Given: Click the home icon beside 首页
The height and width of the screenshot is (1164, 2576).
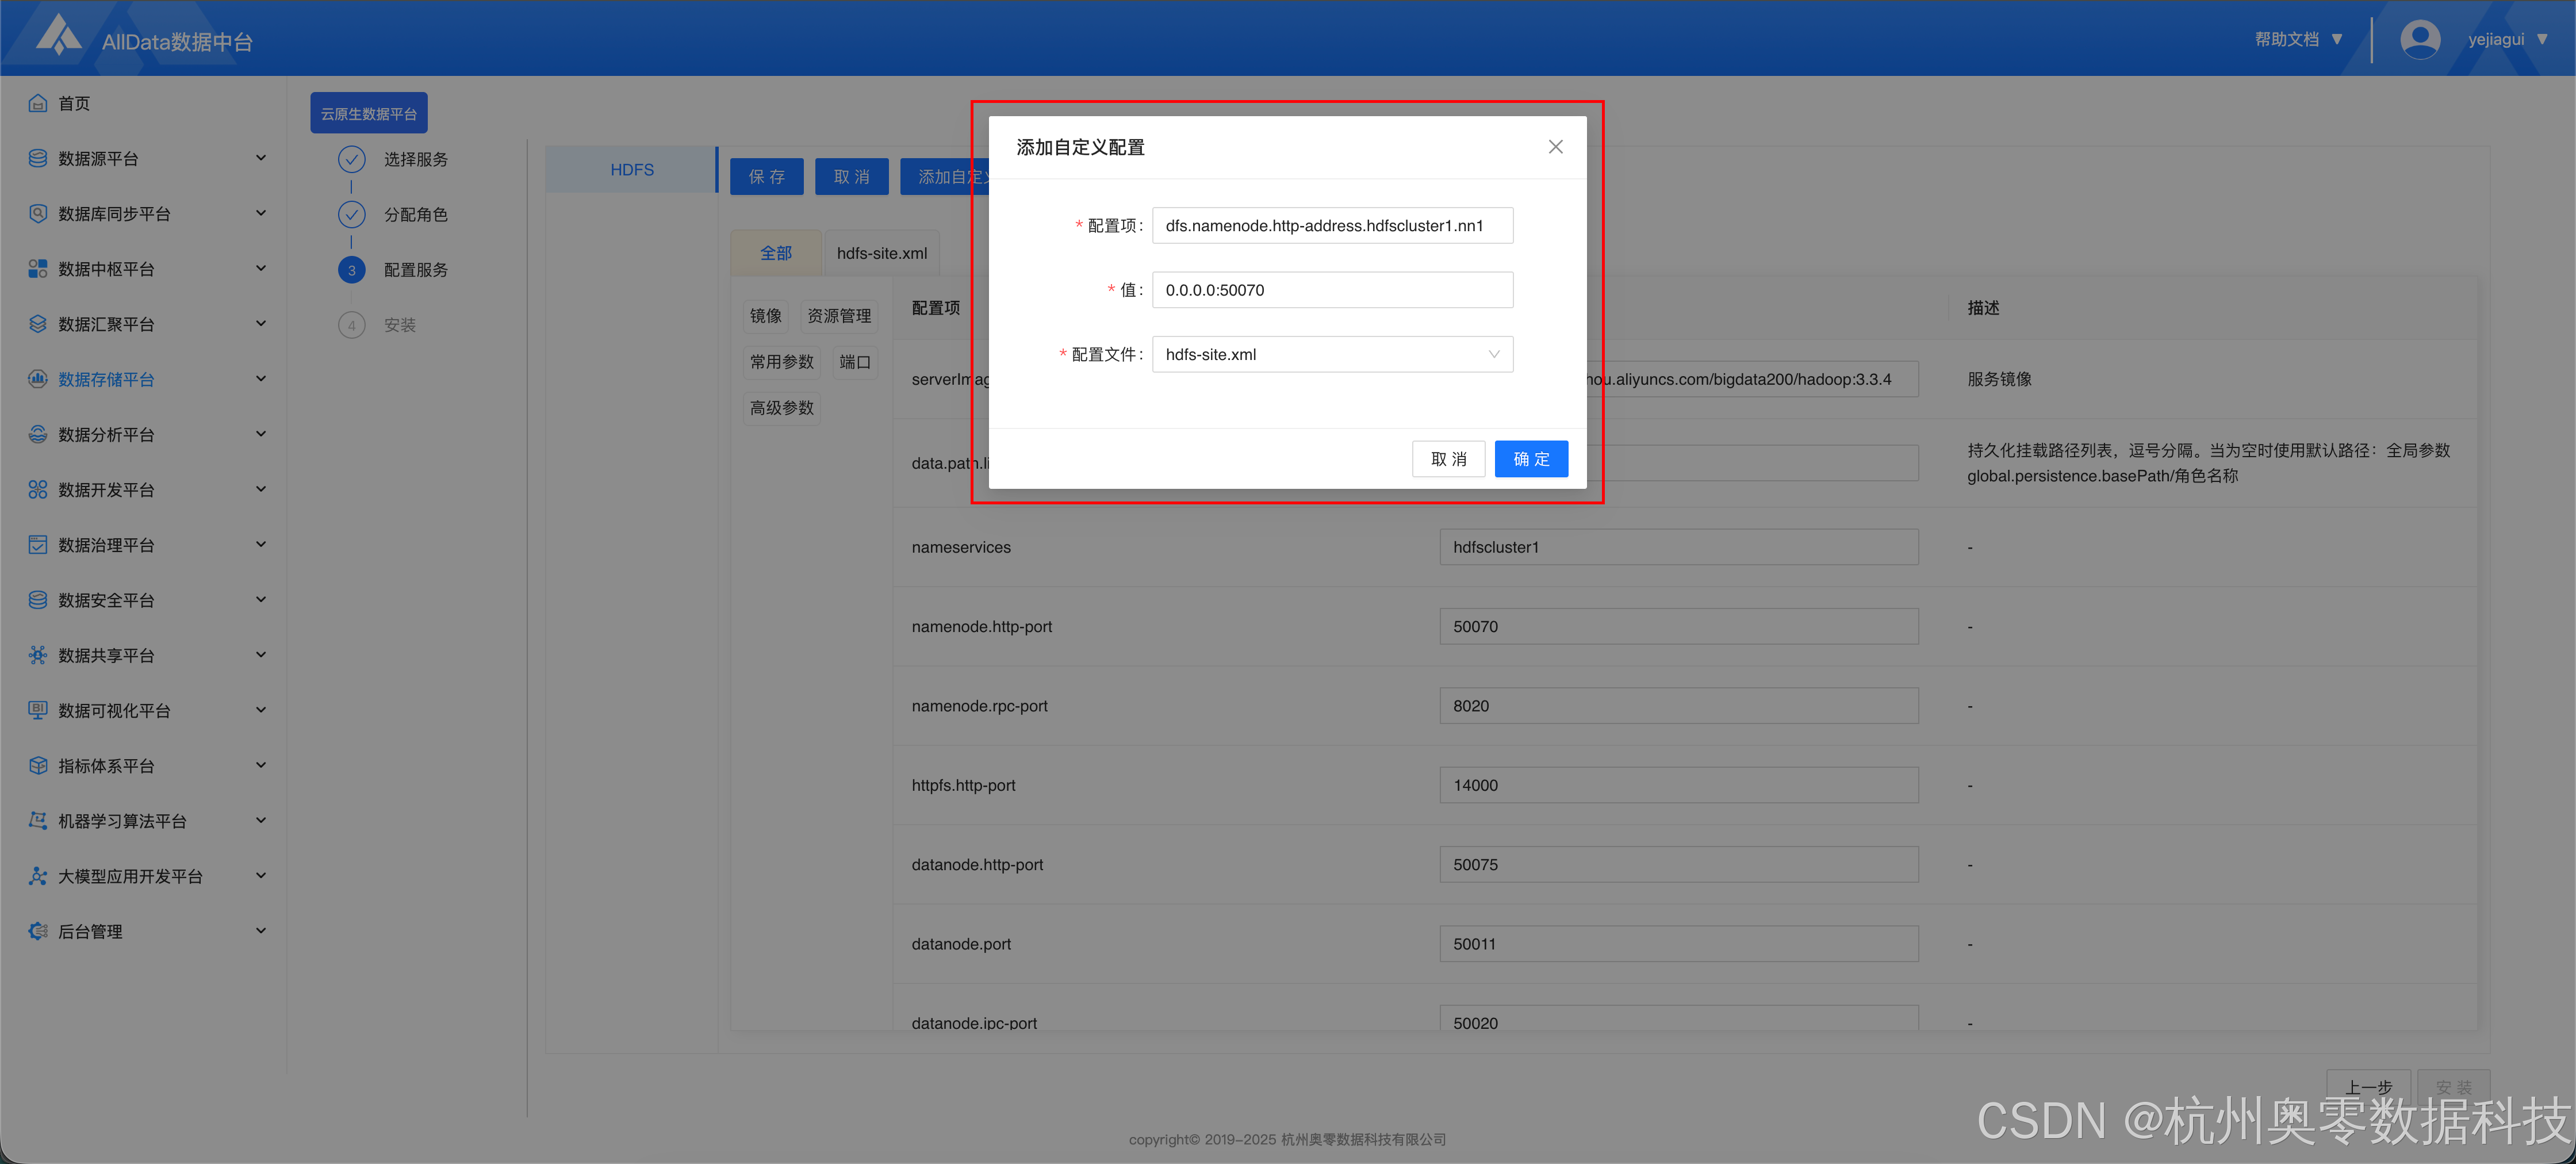Looking at the screenshot, I should point(38,103).
